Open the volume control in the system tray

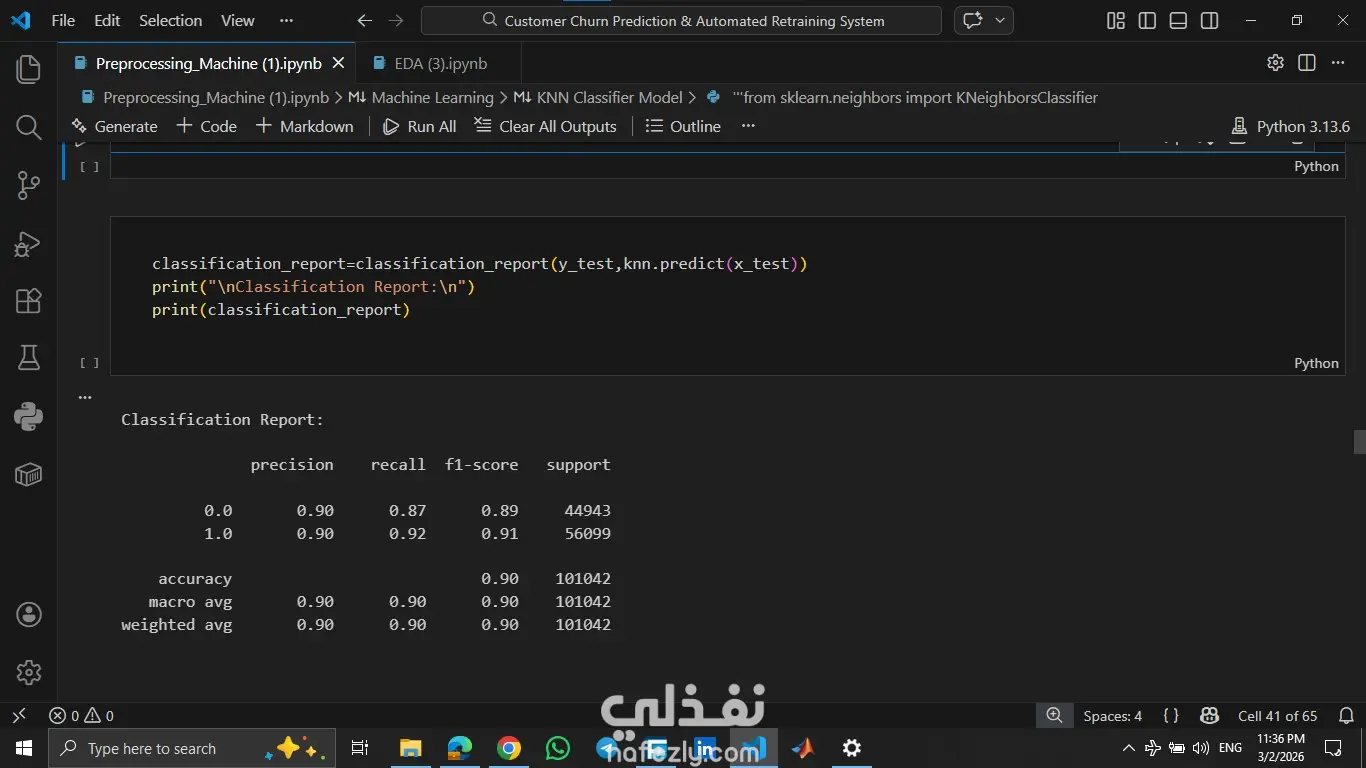pos(1201,748)
